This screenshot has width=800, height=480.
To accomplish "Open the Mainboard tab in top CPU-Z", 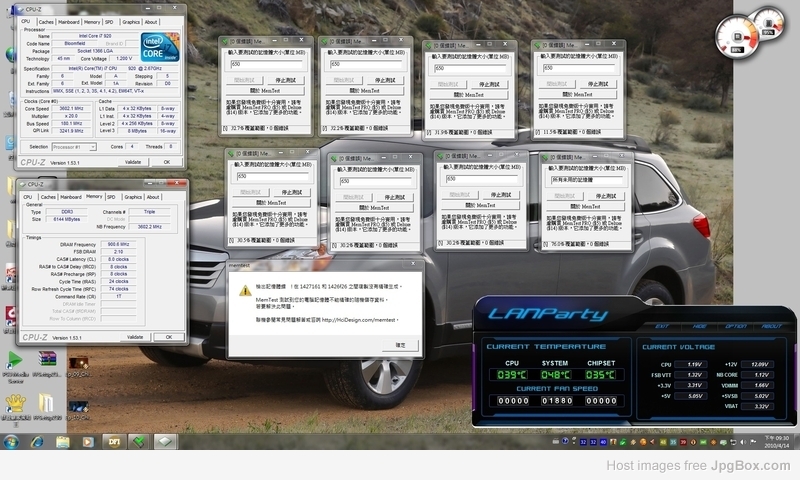I will (x=69, y=21).
